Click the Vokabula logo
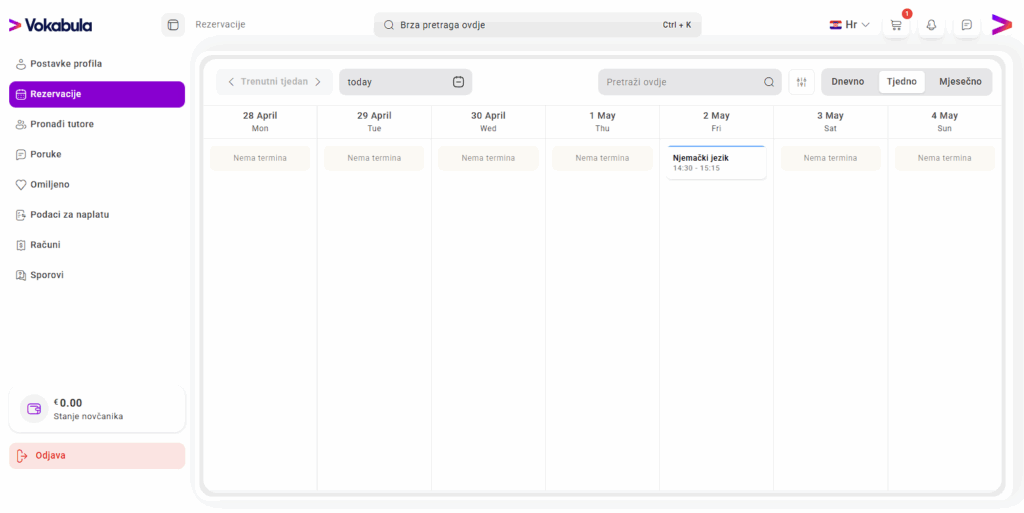Screen dimensions: 1024x513 click(50, 25)
